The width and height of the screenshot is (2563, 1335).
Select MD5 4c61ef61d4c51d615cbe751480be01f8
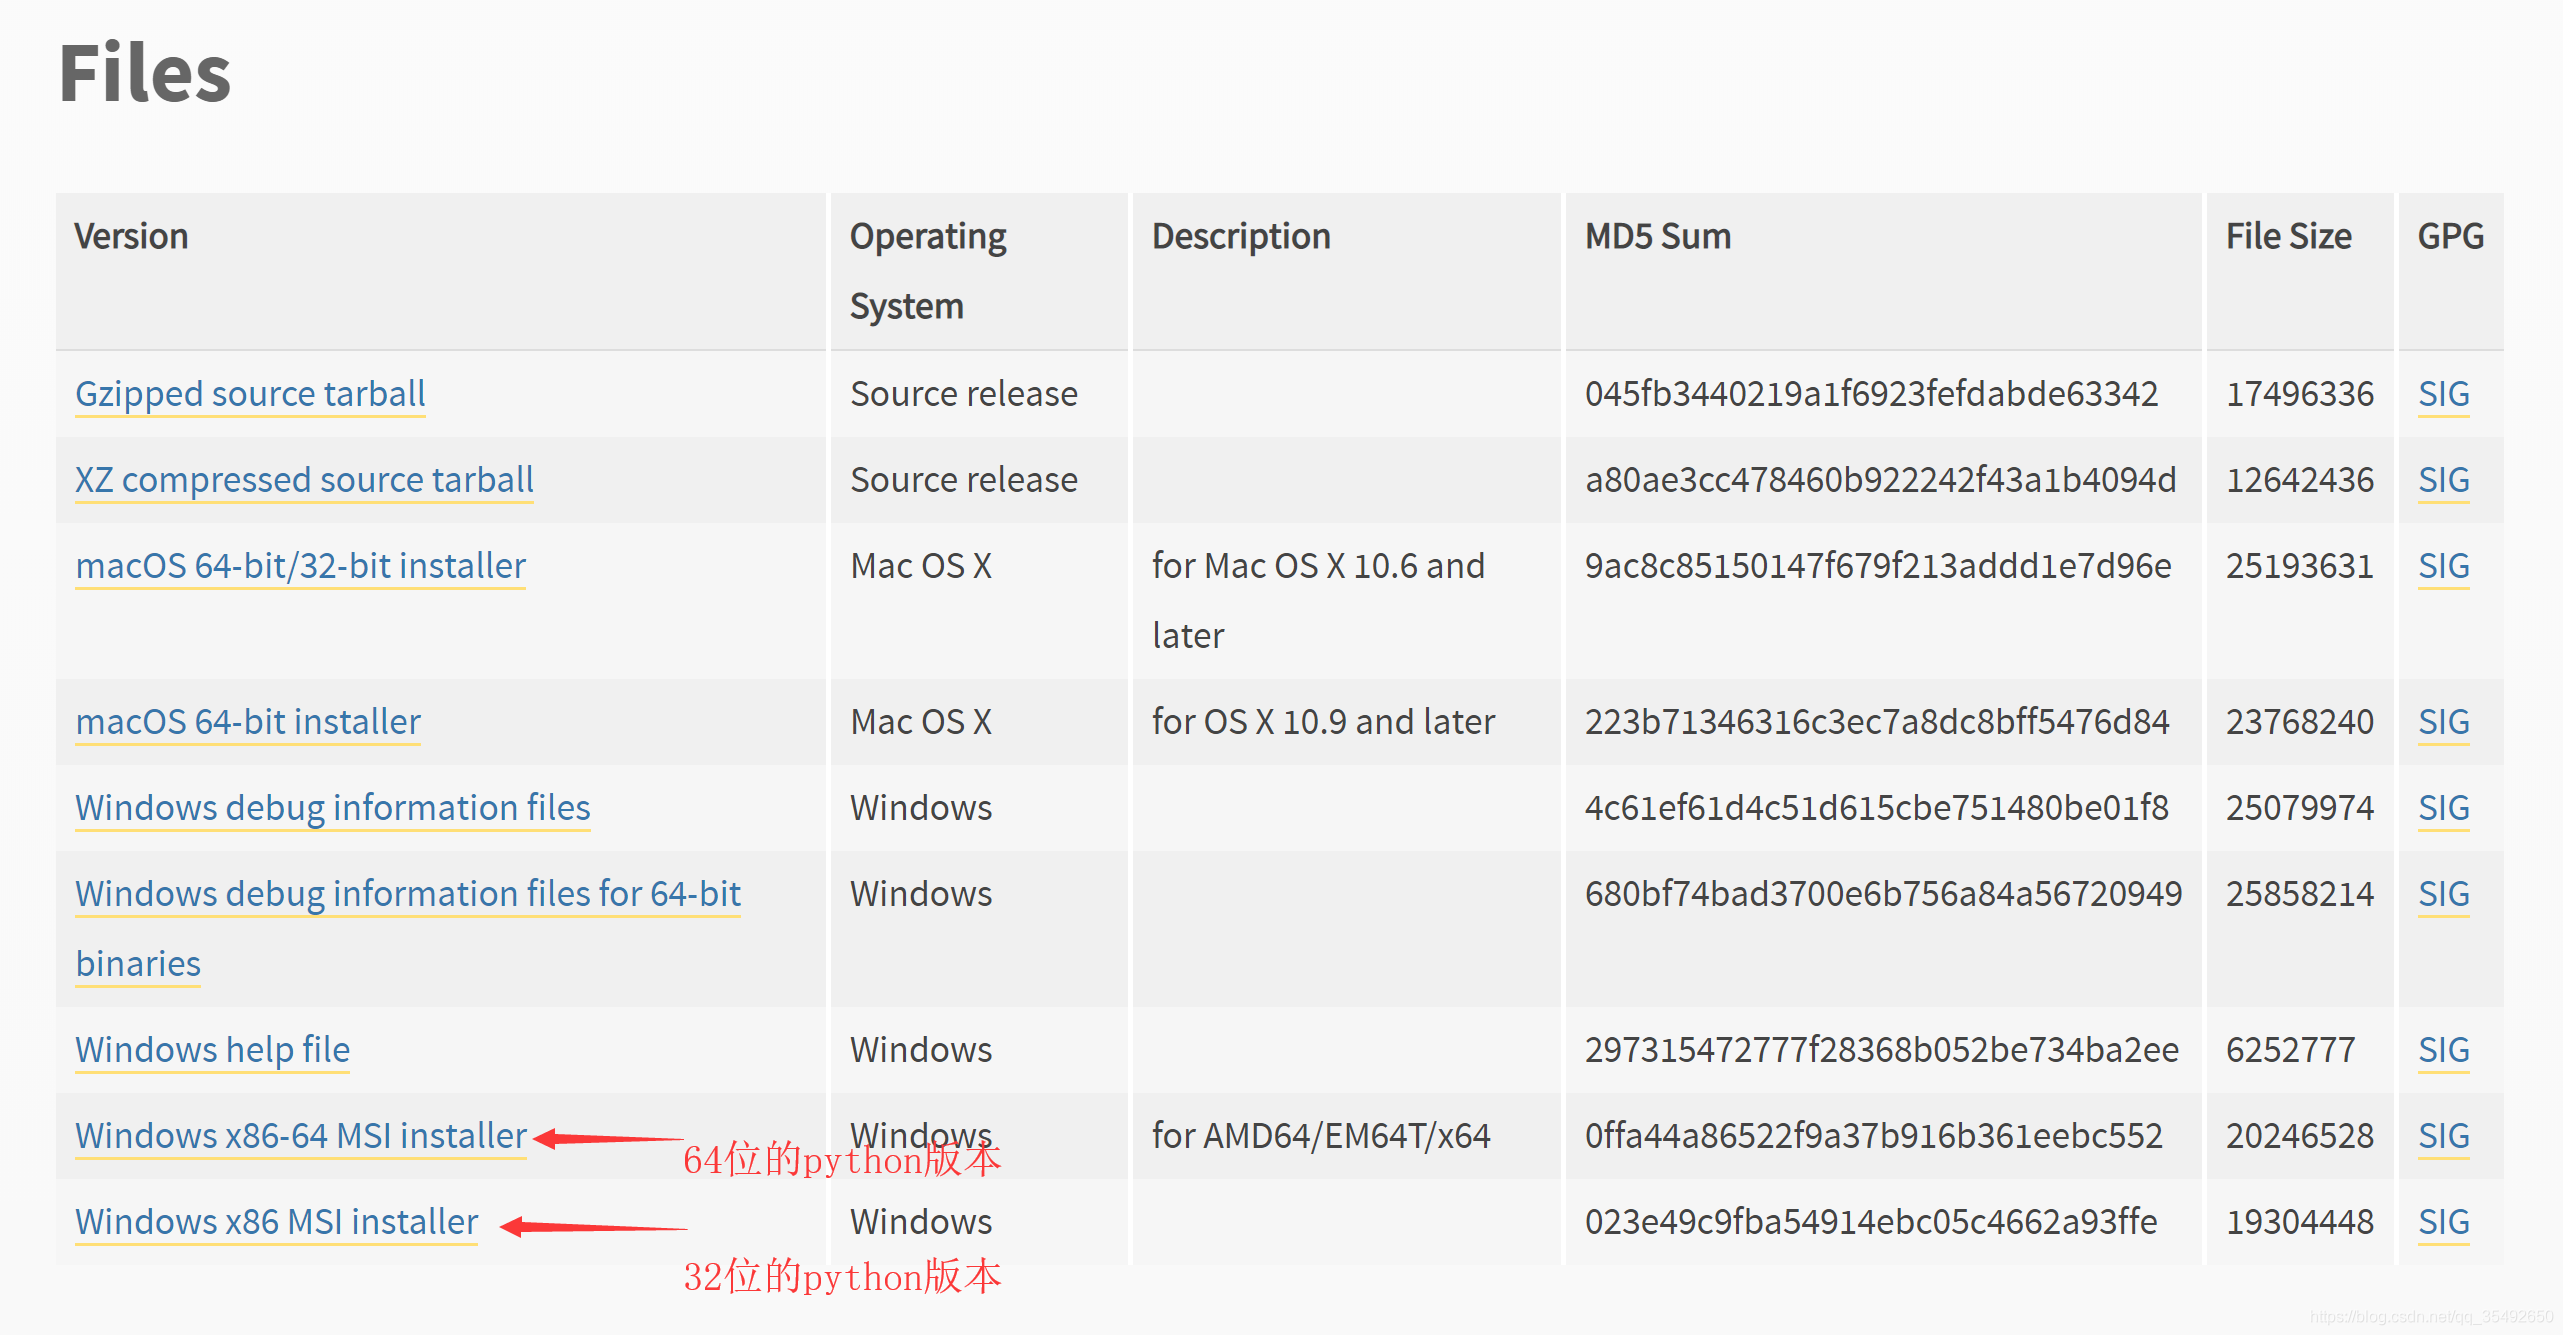tap(1876, 808)
